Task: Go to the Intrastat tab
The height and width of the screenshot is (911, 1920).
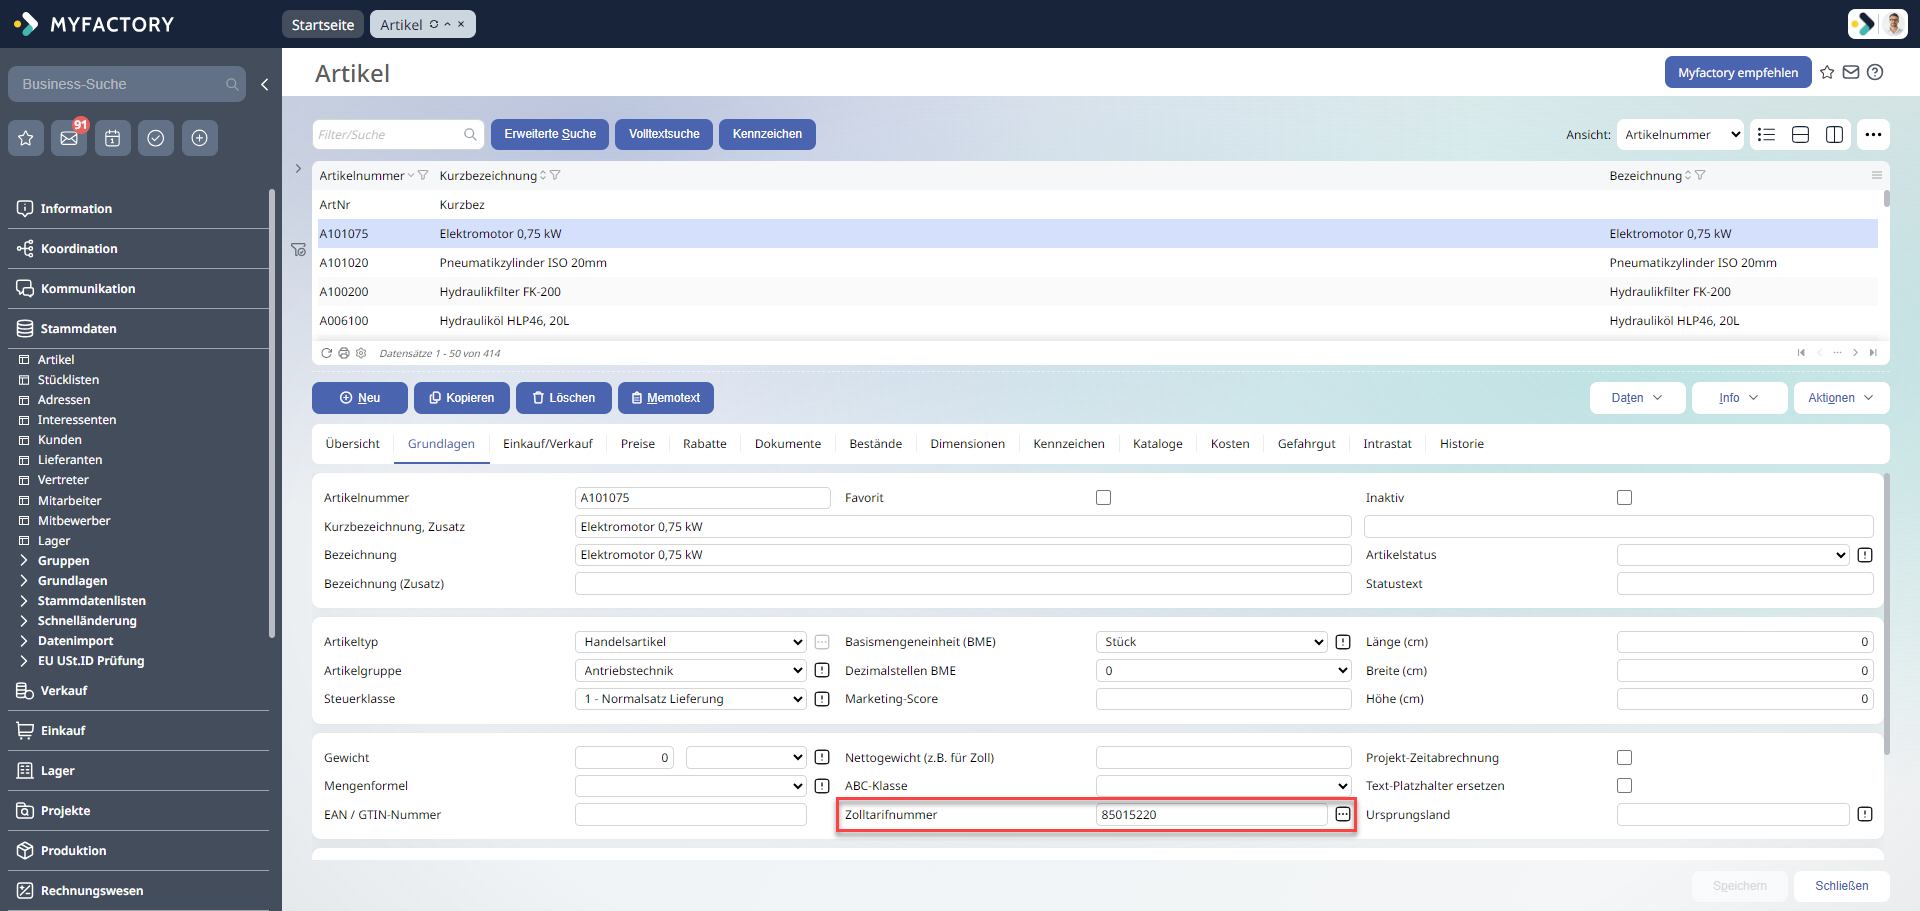Action: [x=1387, y=444]
